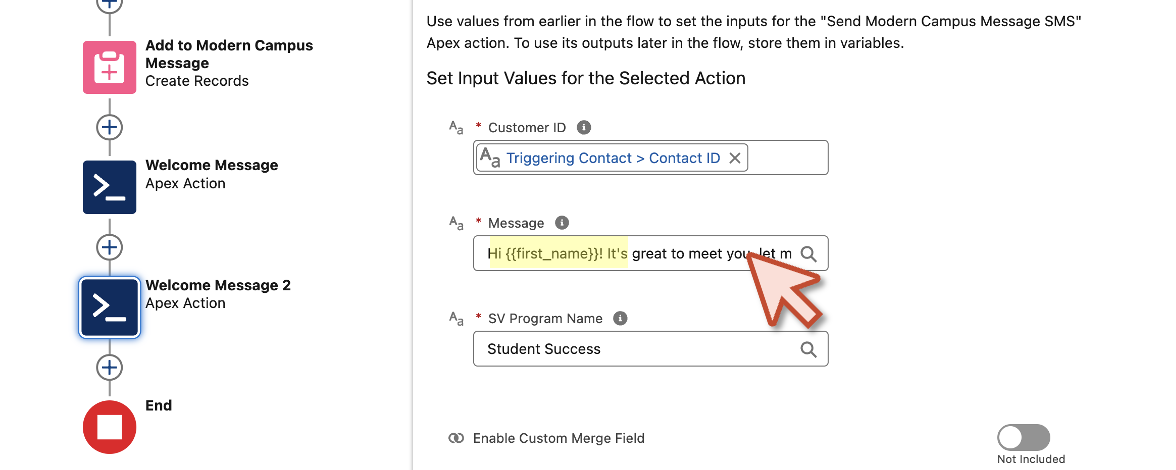
Task: Toggle the Enable Custom Merge Field switch
Action: (x=1023, y=437)
